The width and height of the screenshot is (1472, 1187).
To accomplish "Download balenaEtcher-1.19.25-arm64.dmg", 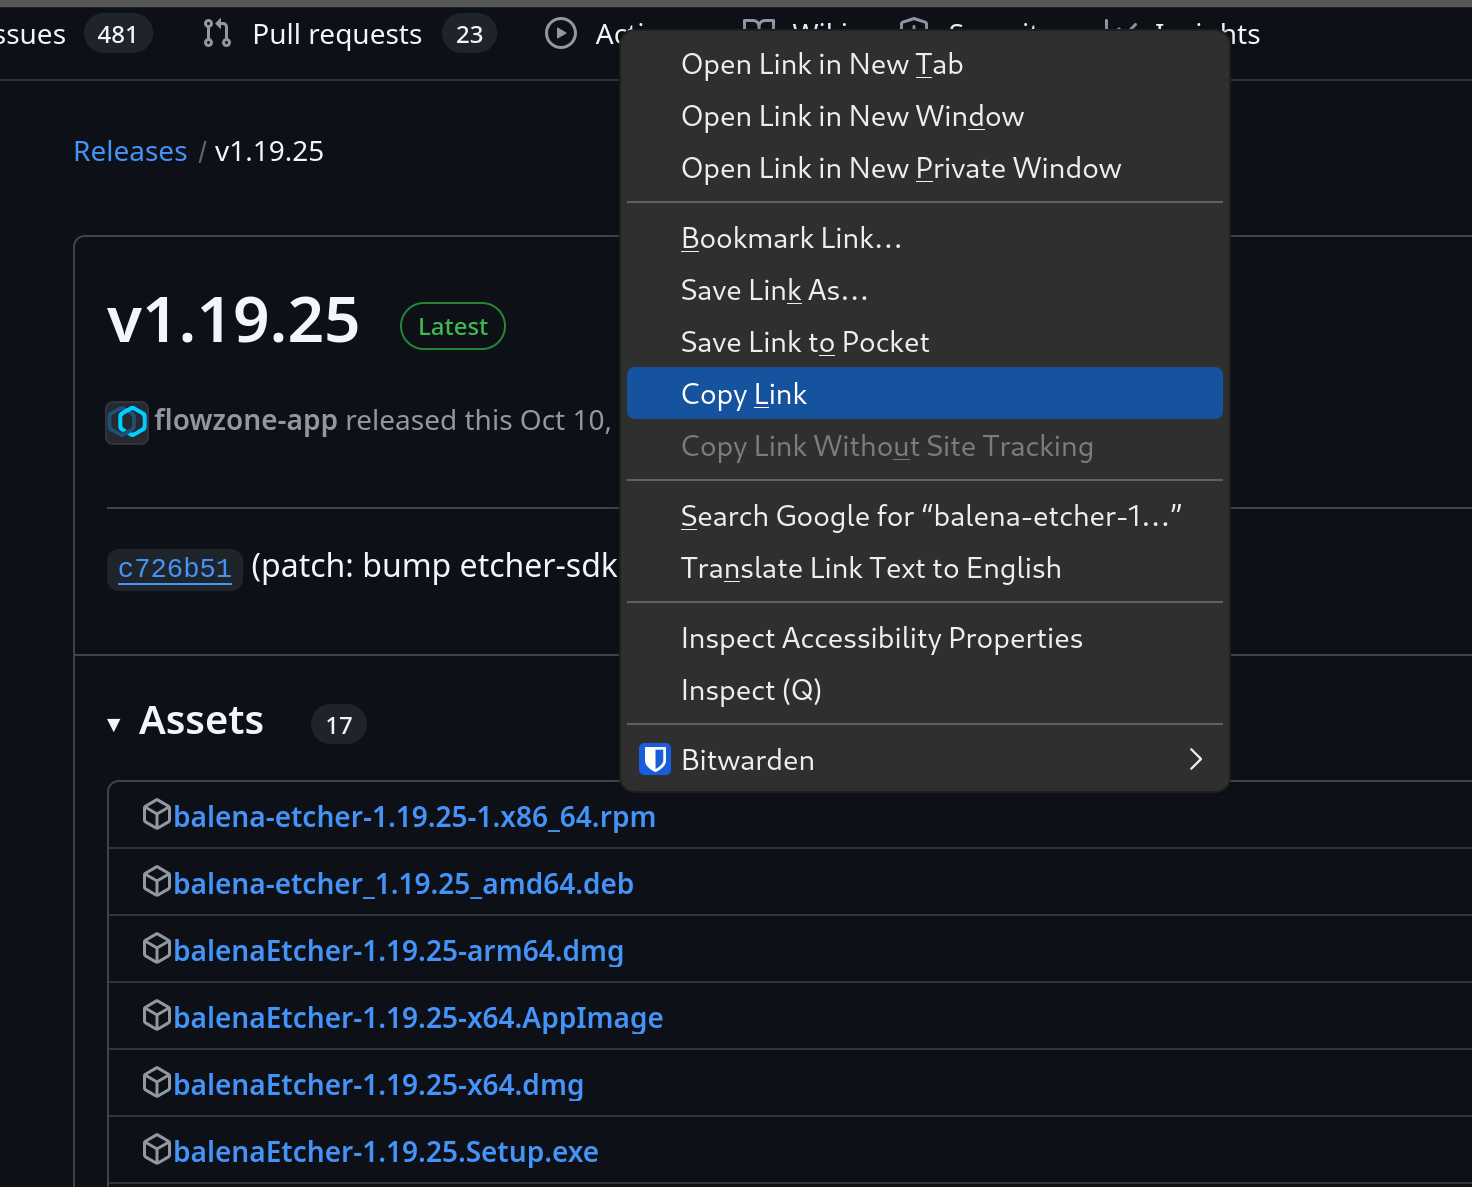I will pyautogui.click(x=398, y=951).
